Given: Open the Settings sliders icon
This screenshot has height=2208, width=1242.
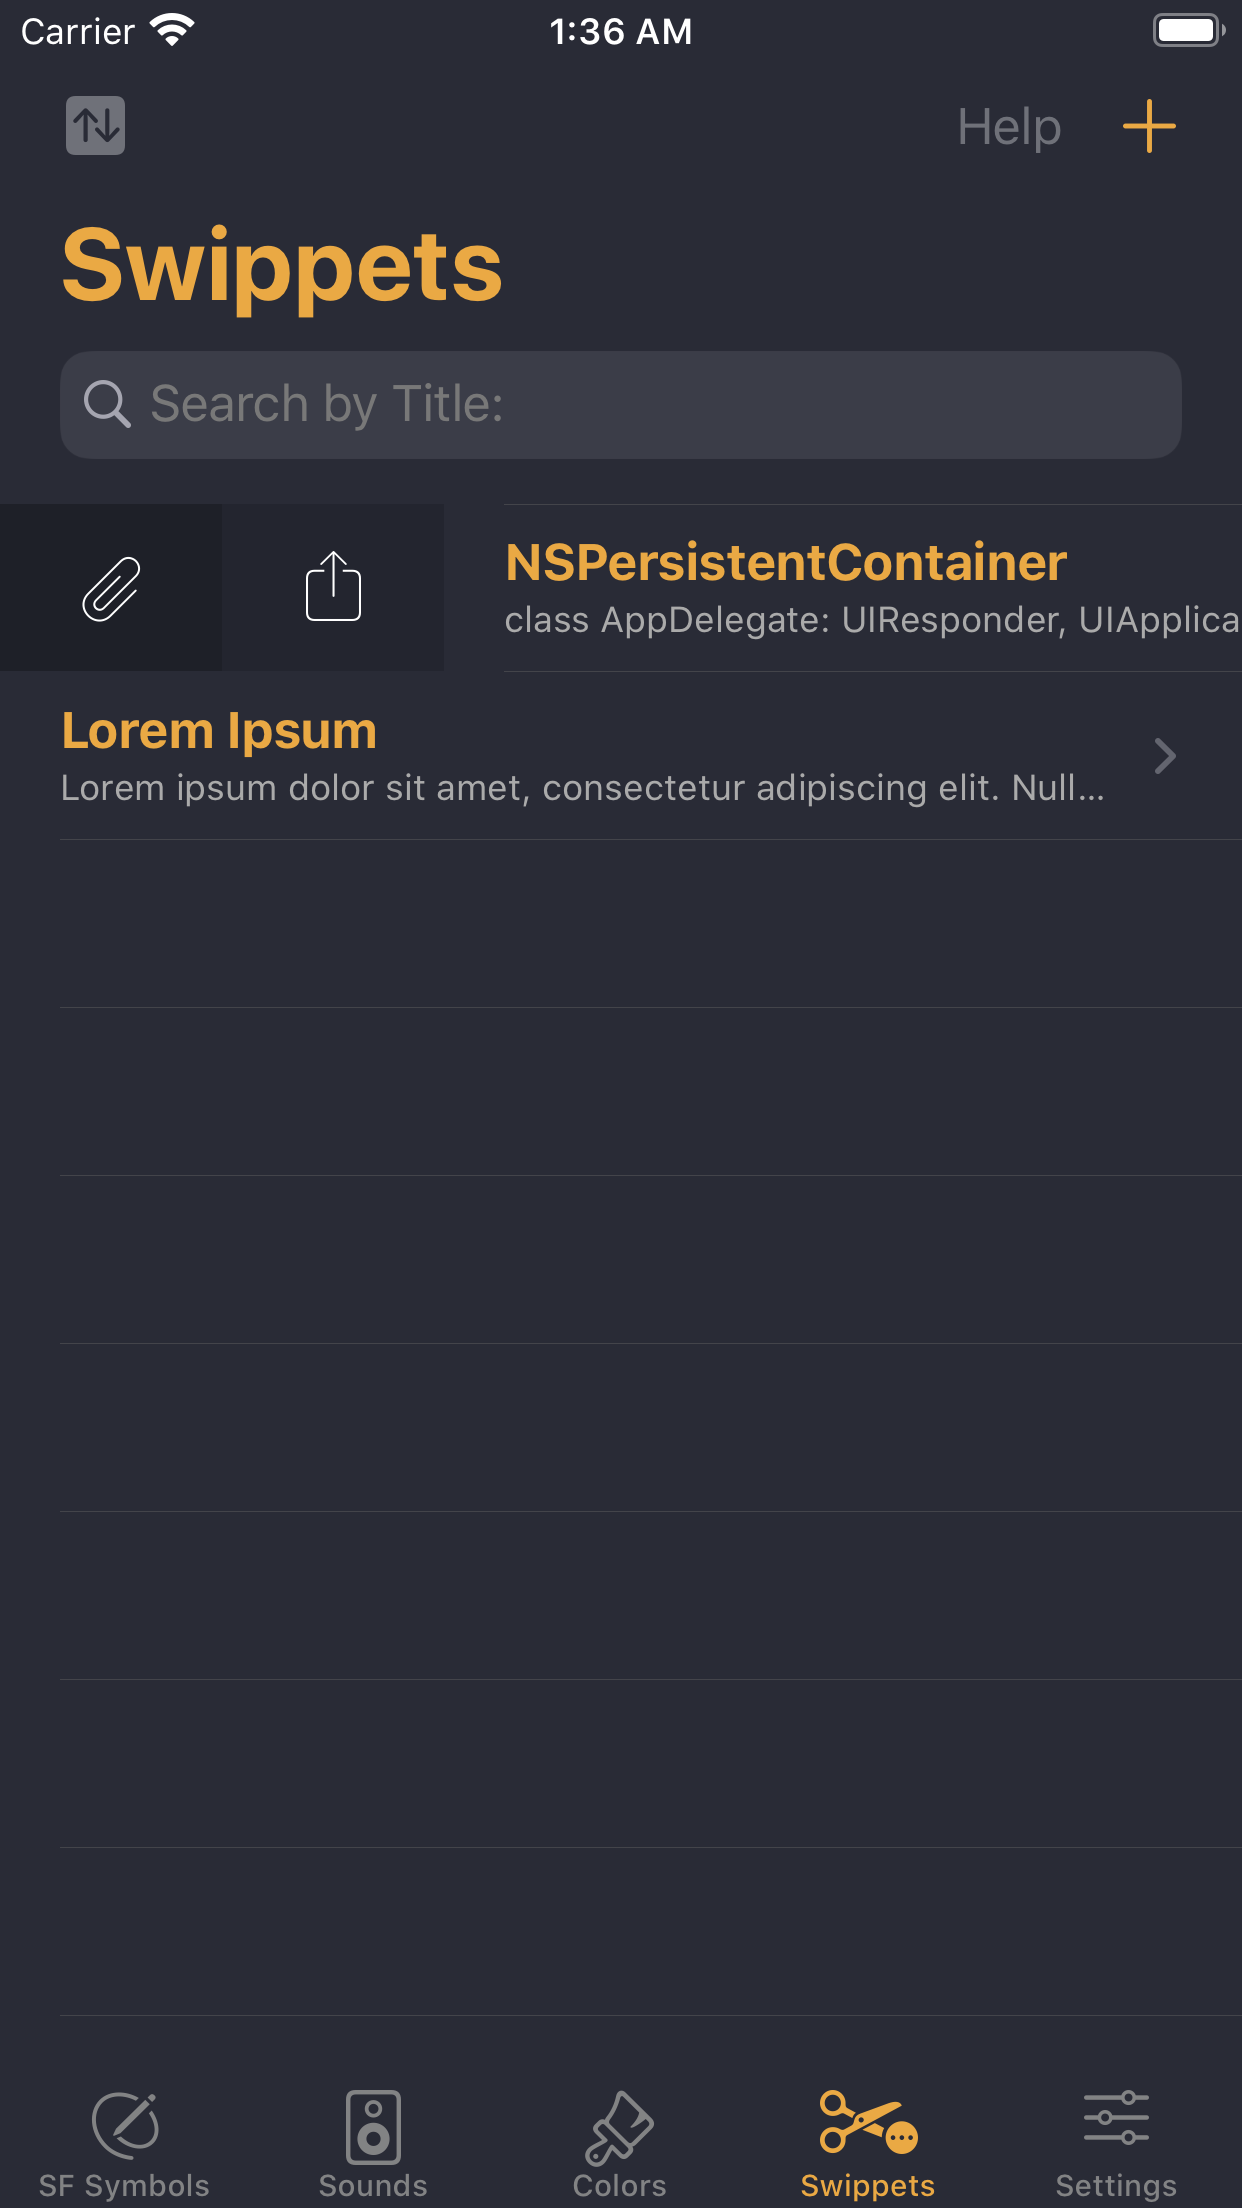Looking at the screenshot, I should click(1116, 2118).
